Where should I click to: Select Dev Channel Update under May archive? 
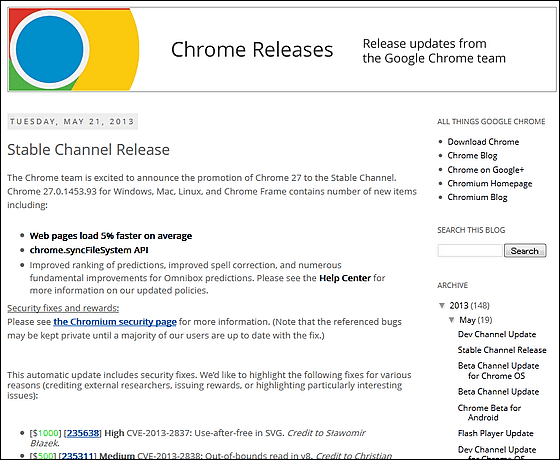[x=497, y=334]
